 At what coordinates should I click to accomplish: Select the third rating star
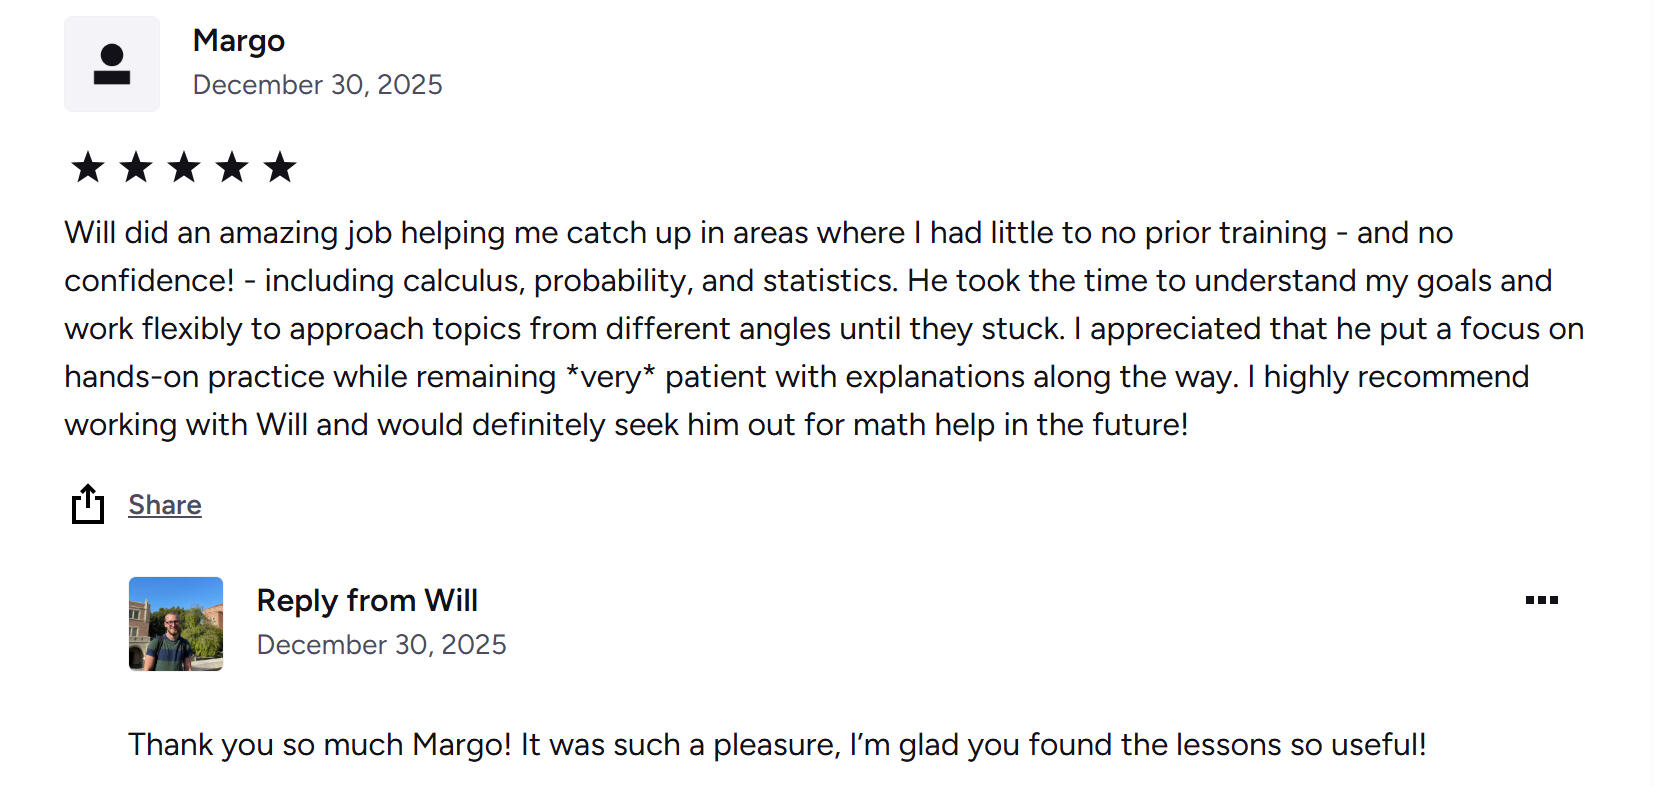click(x=184, y=167)
